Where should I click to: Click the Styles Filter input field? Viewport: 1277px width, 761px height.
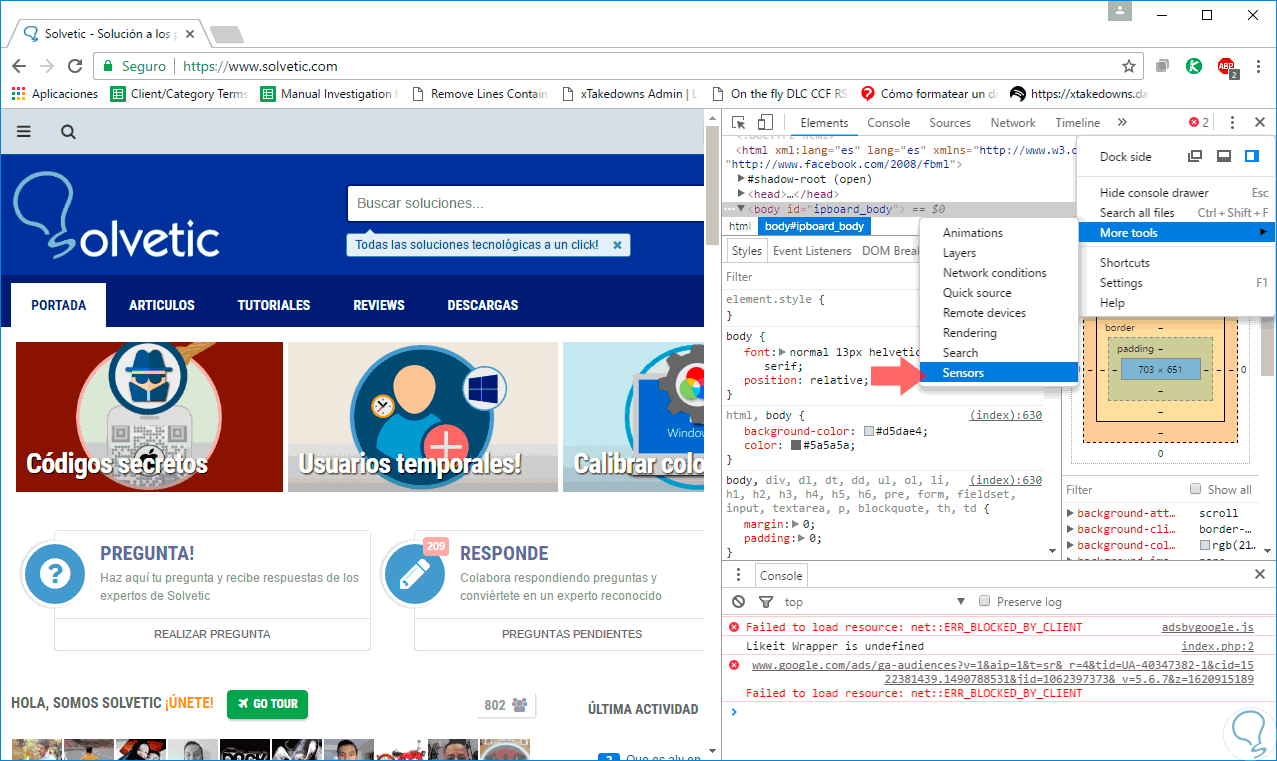pos(820,277)
